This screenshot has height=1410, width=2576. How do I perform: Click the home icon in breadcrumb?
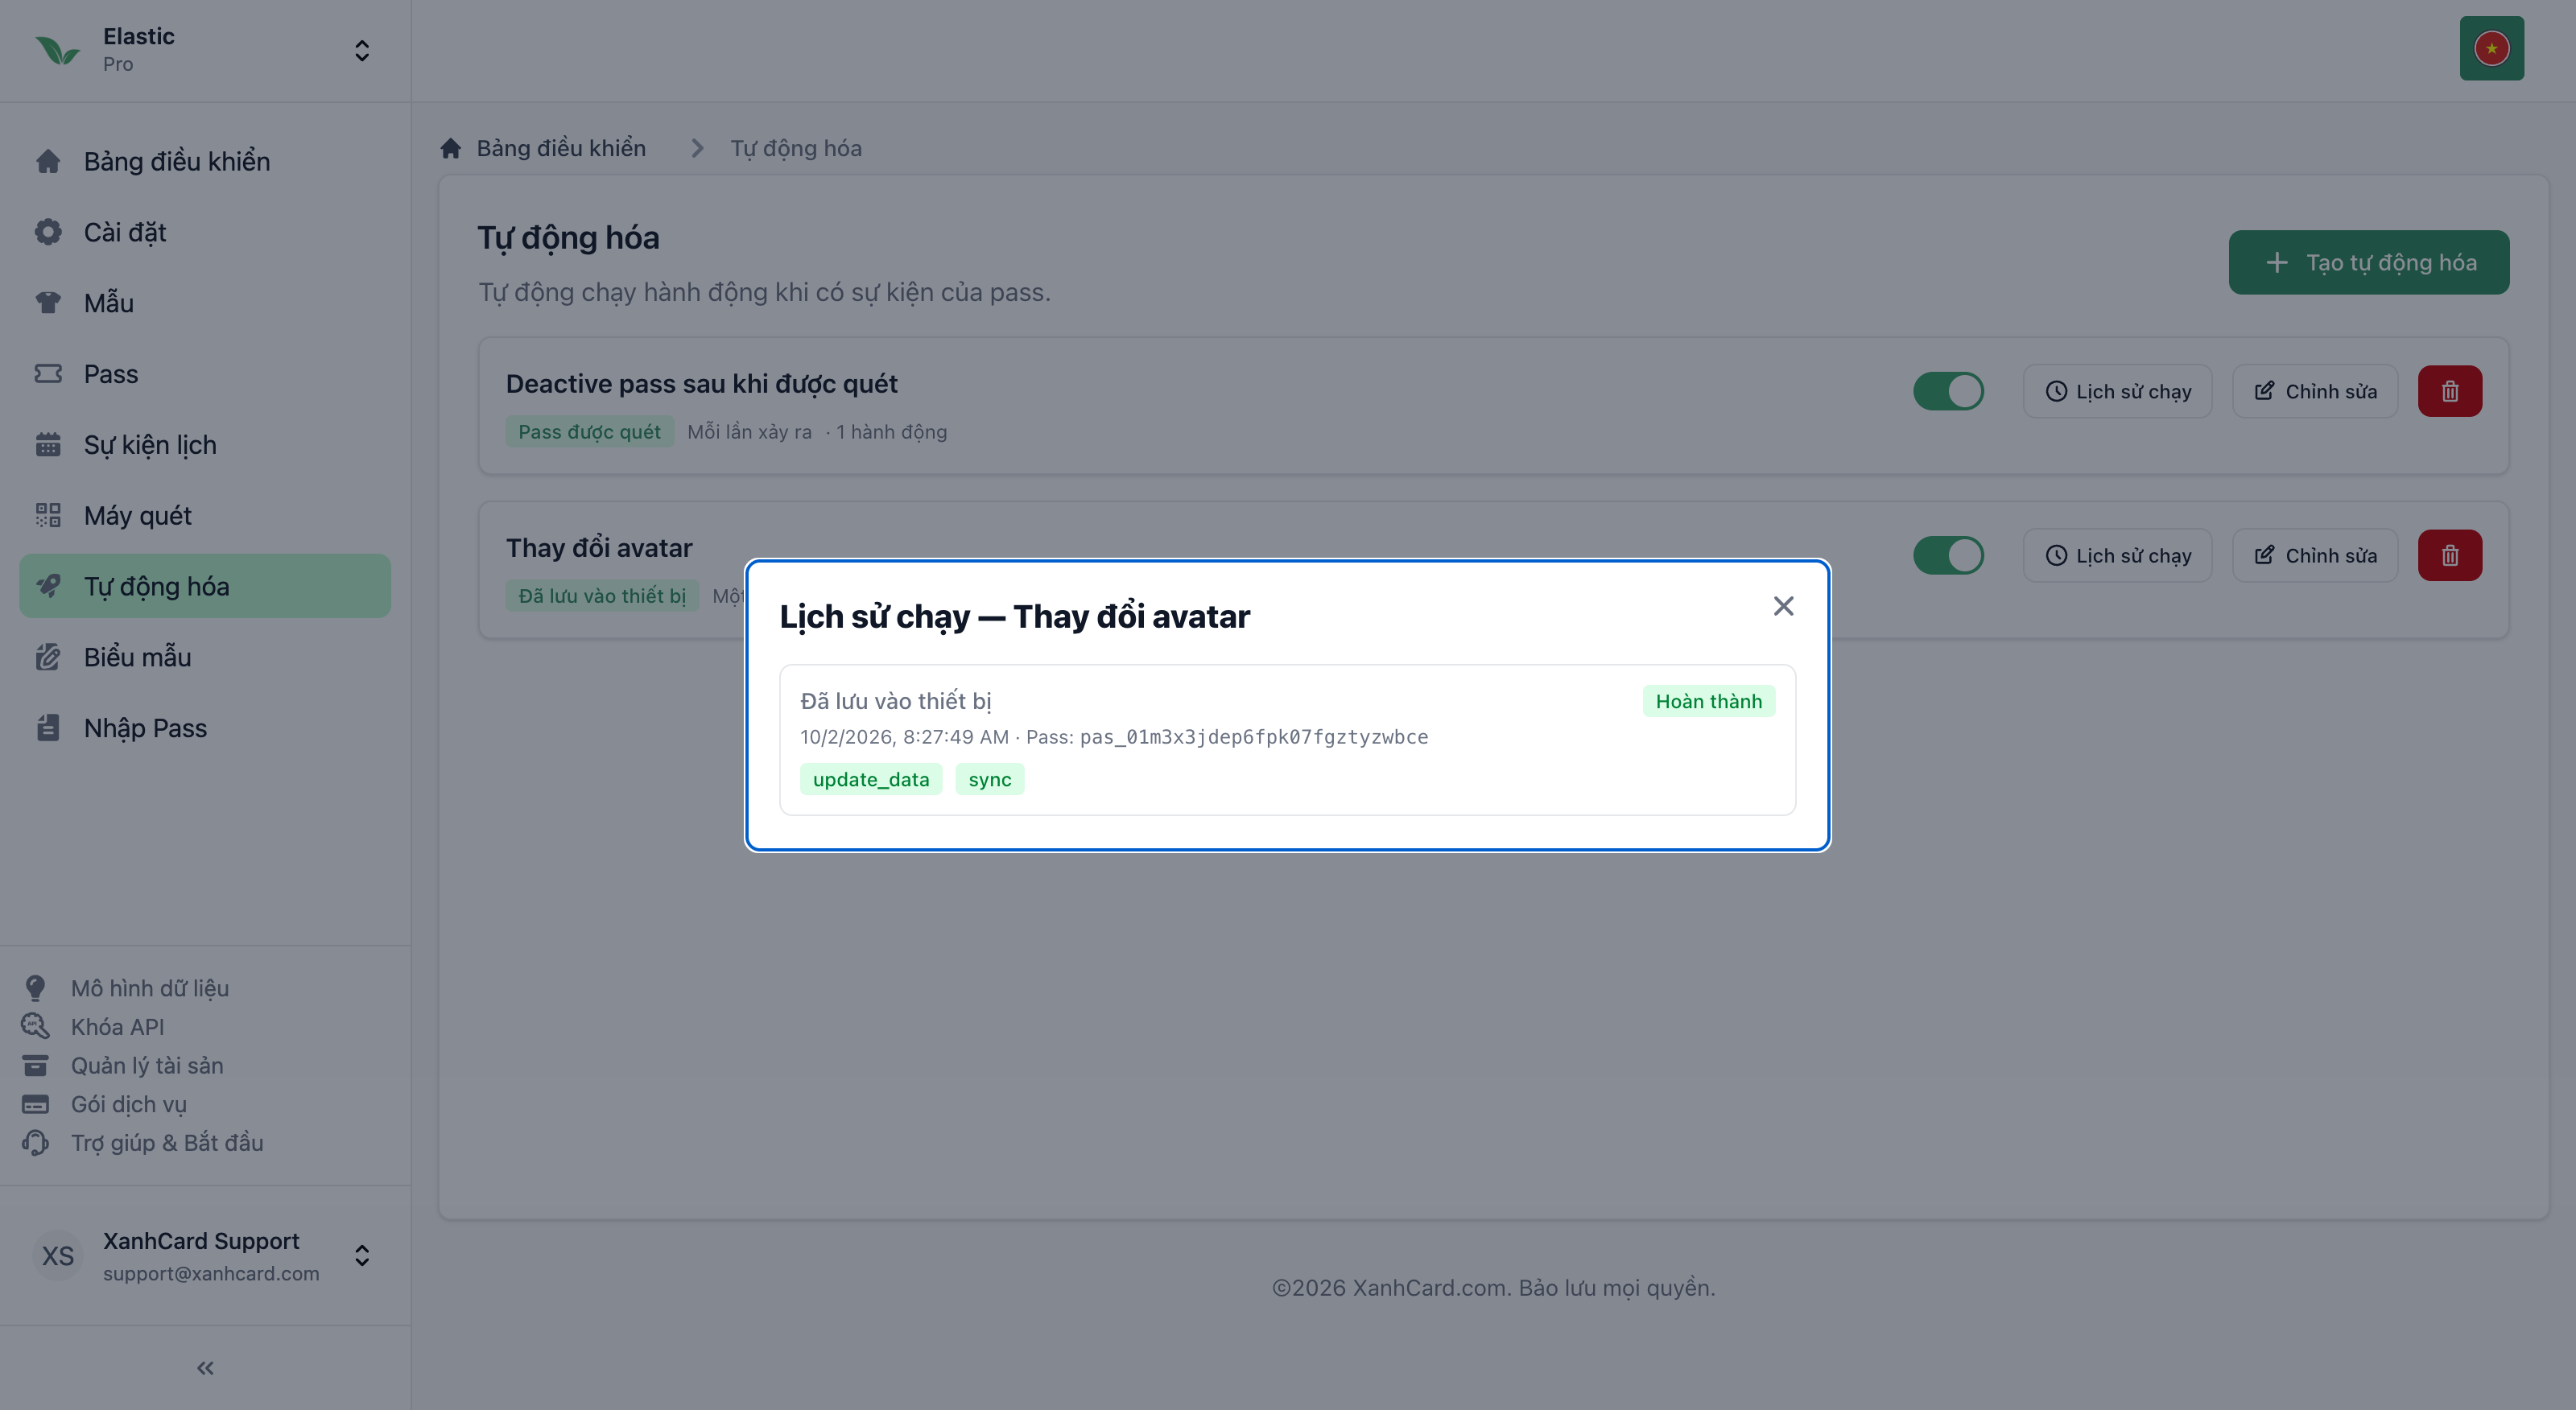451,148
